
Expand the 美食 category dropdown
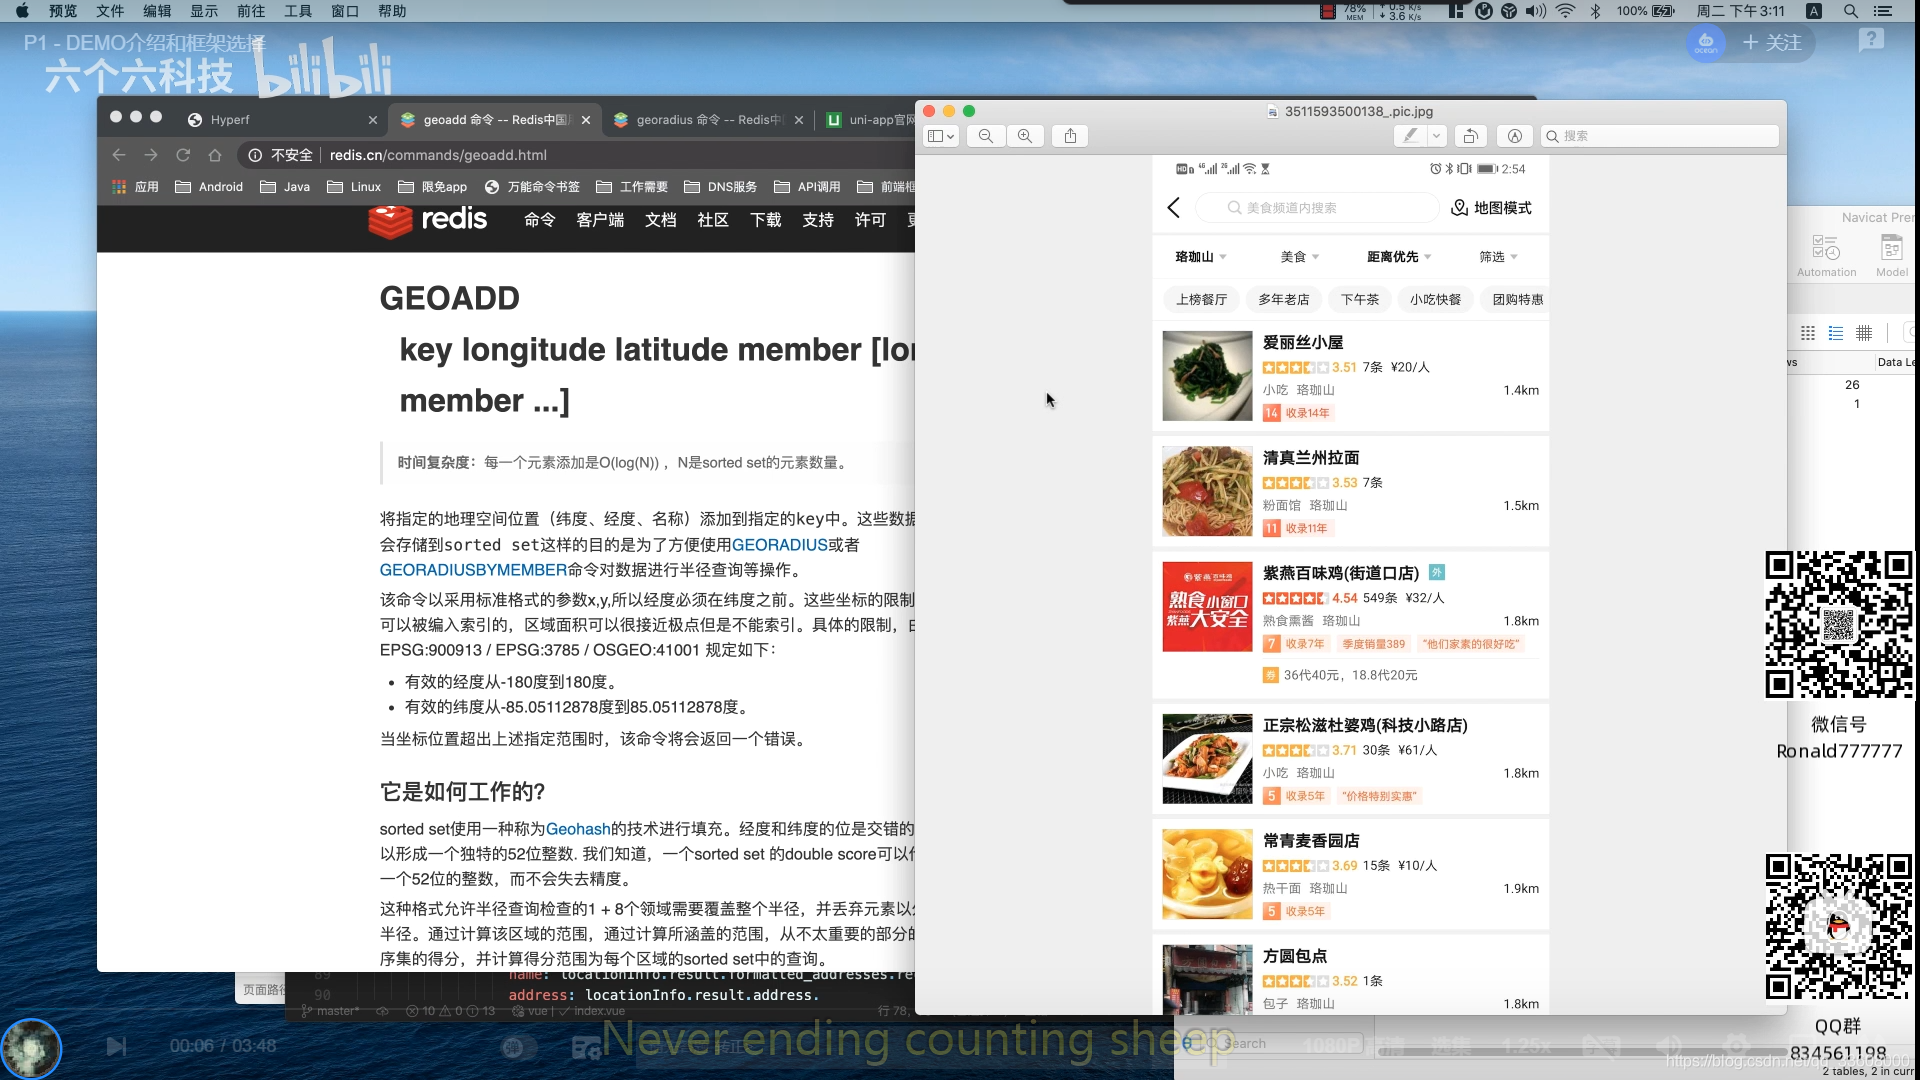click(x=1297, y=256)
